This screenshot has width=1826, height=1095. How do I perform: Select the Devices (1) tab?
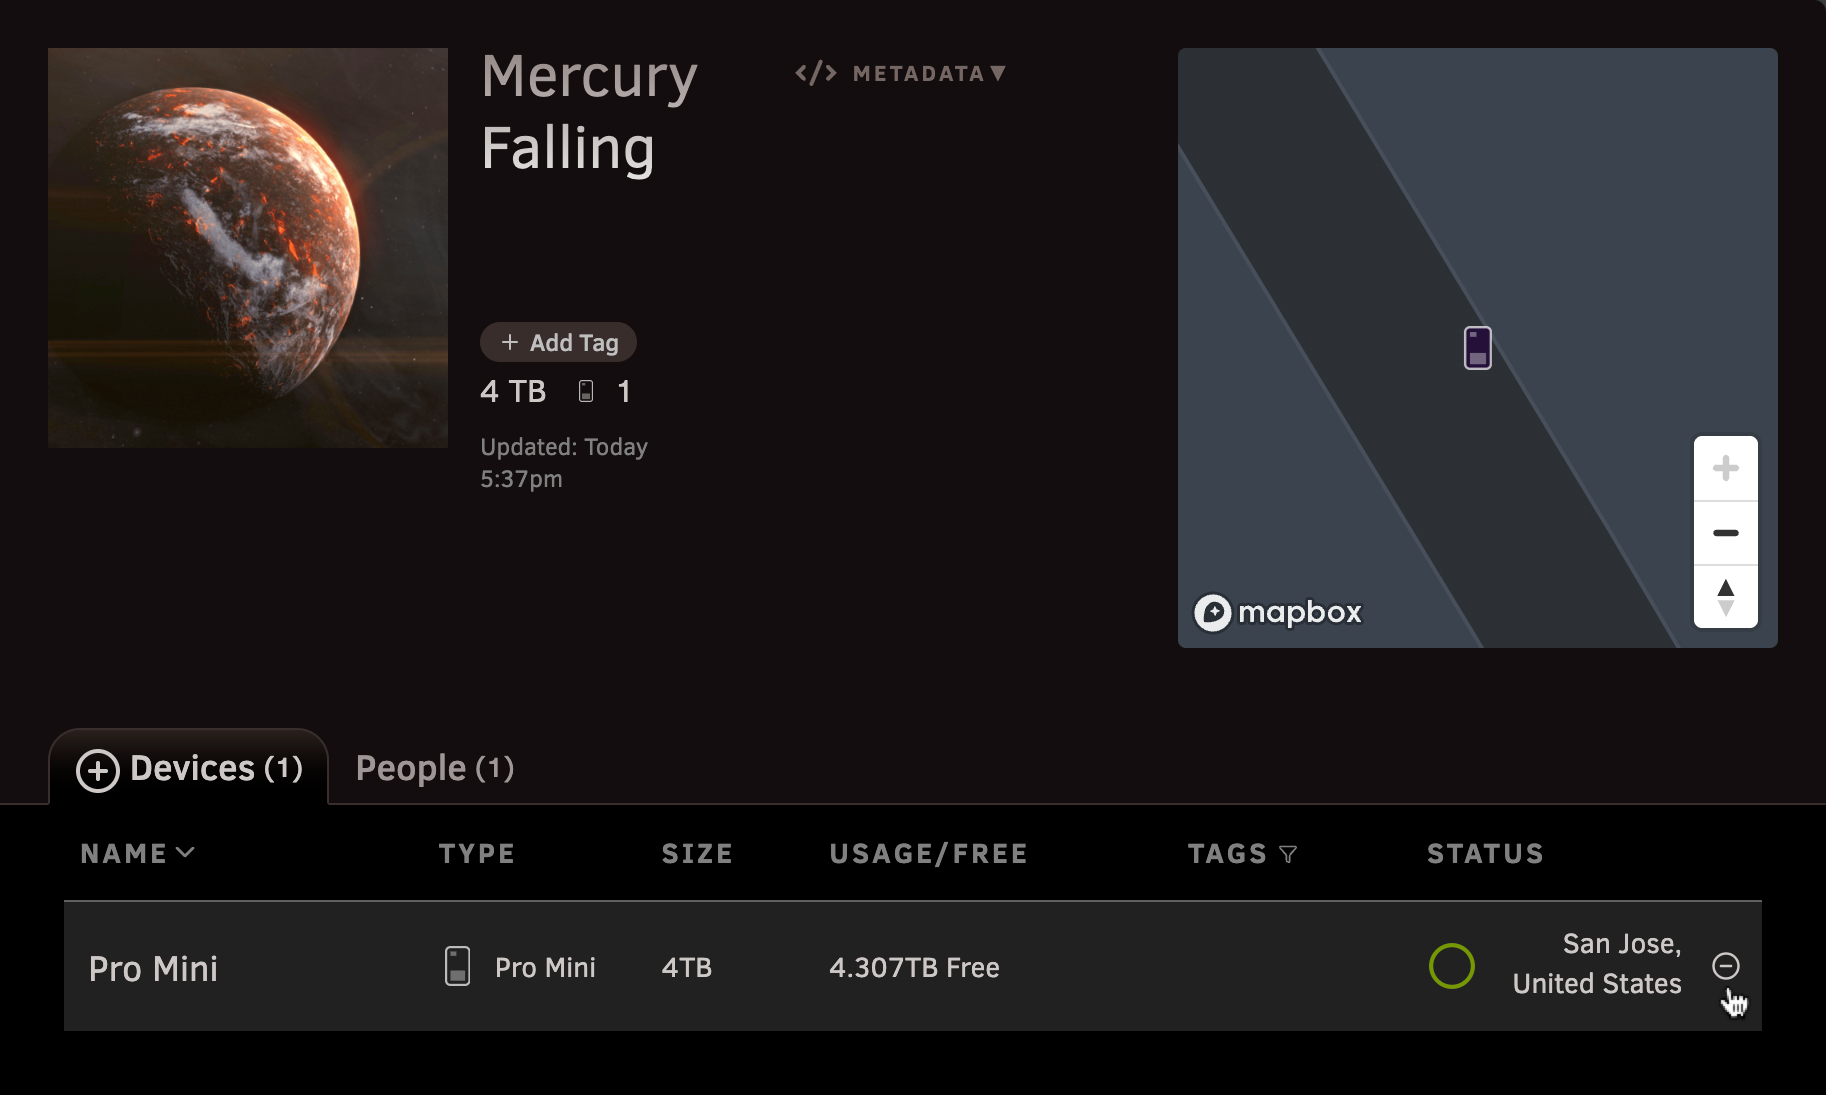[x=189, y=768]
